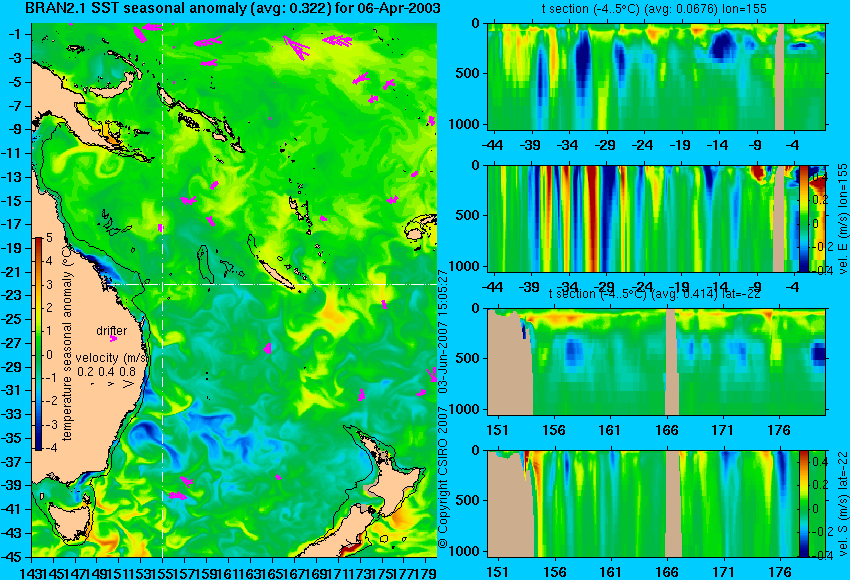Screen dimensions: 850x580
Task: Click the BRAN2.1 SST seasonal anomaly title
Action: click(233, 8)
